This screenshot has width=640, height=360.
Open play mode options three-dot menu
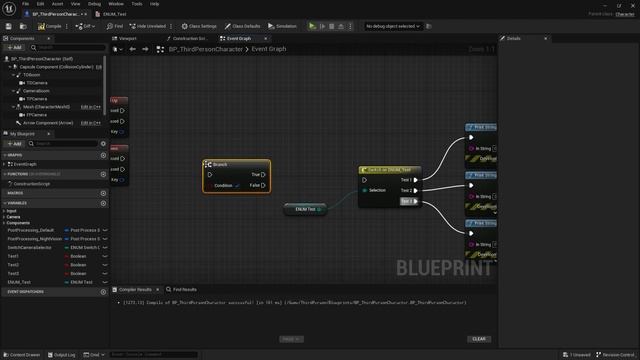coord(350,27)
